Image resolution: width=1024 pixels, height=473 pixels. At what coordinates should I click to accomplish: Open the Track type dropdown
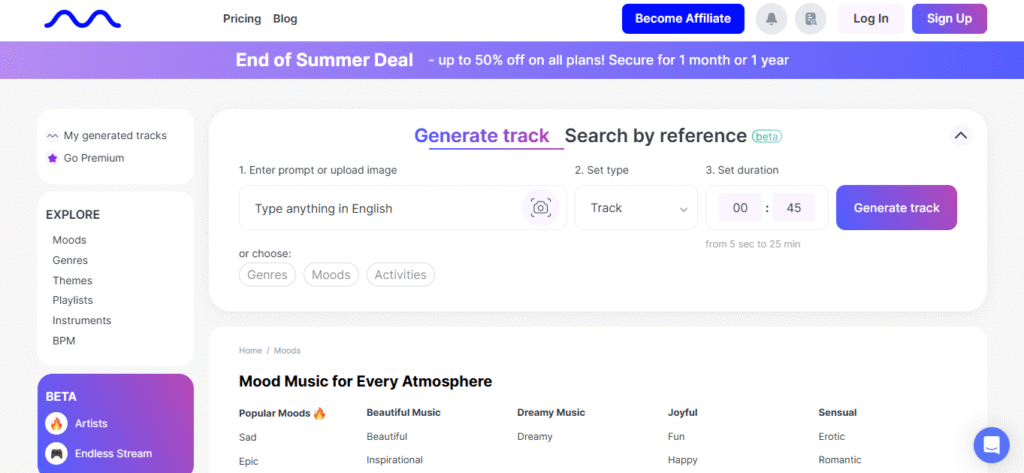coord(636,208)
